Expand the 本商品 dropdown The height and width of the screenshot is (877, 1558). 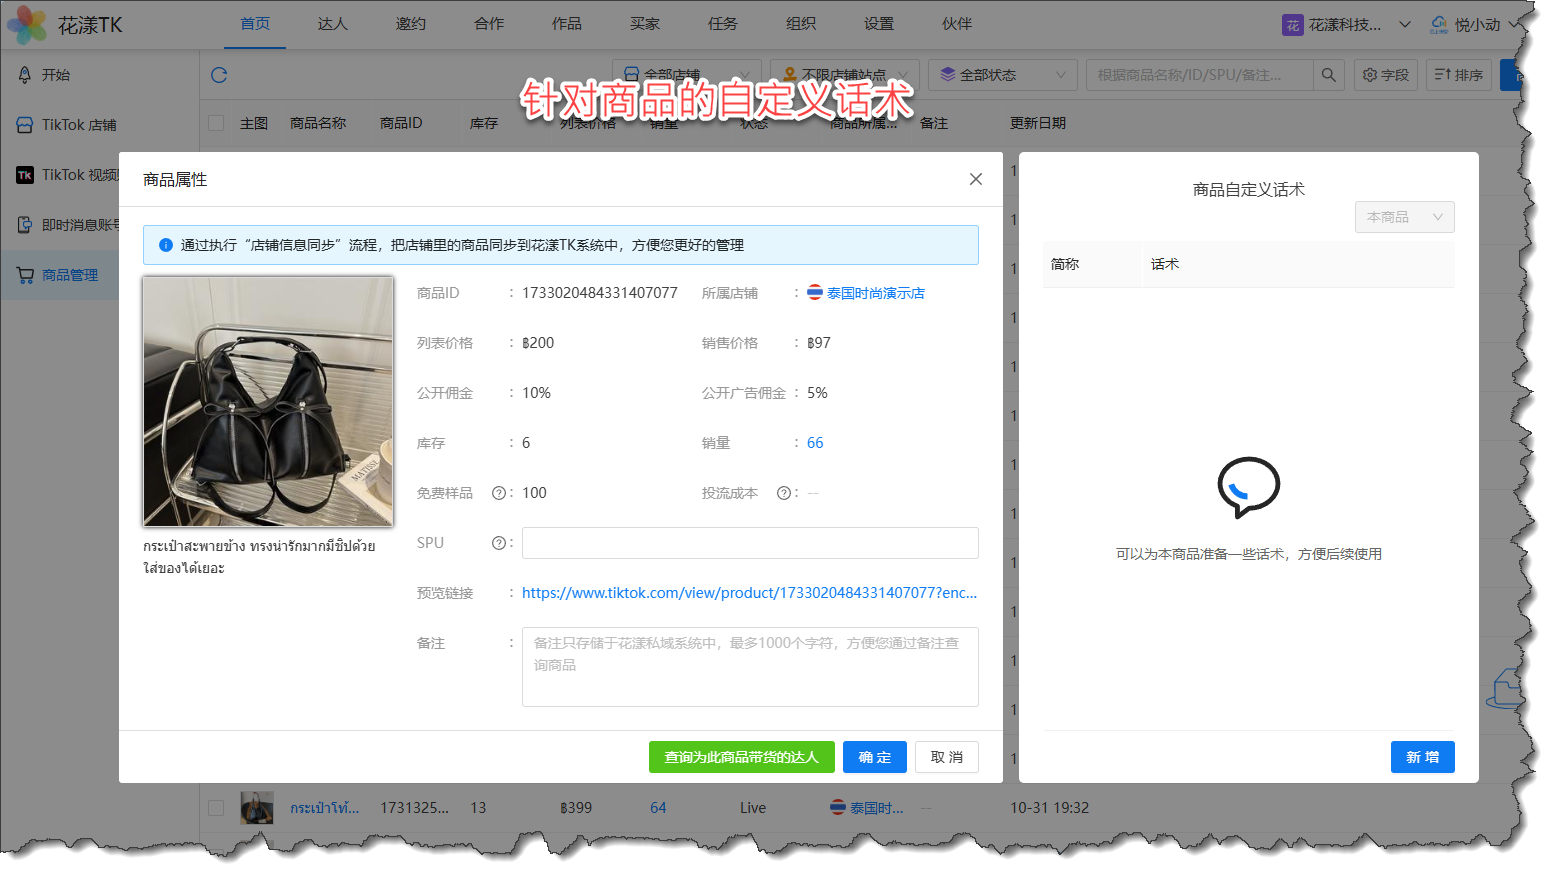click(x=1404, y=217)
